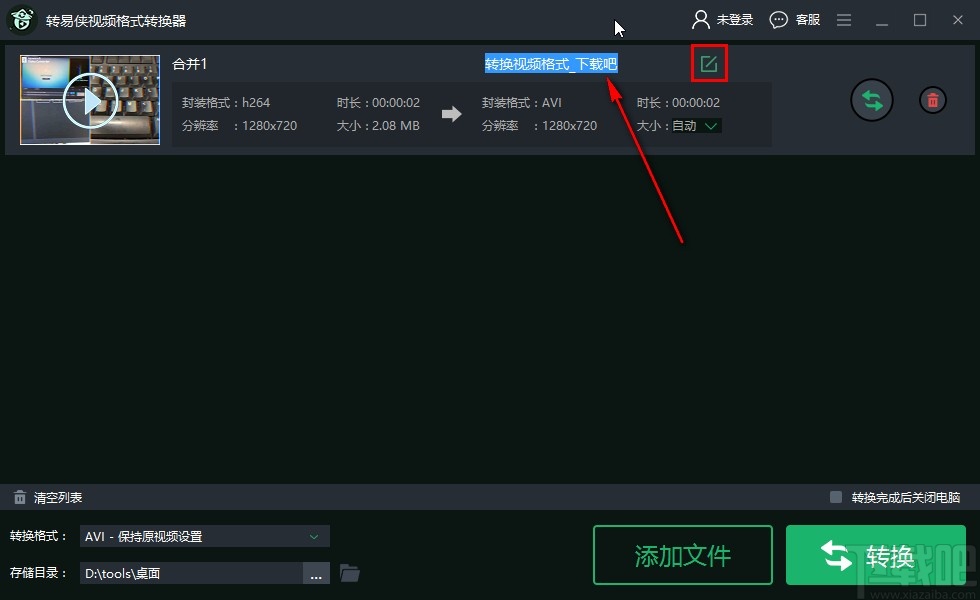Delete 合并1 using the red trash icon
Image resolution: width=980 pixels, height=600 pixels.
(932, 100)
